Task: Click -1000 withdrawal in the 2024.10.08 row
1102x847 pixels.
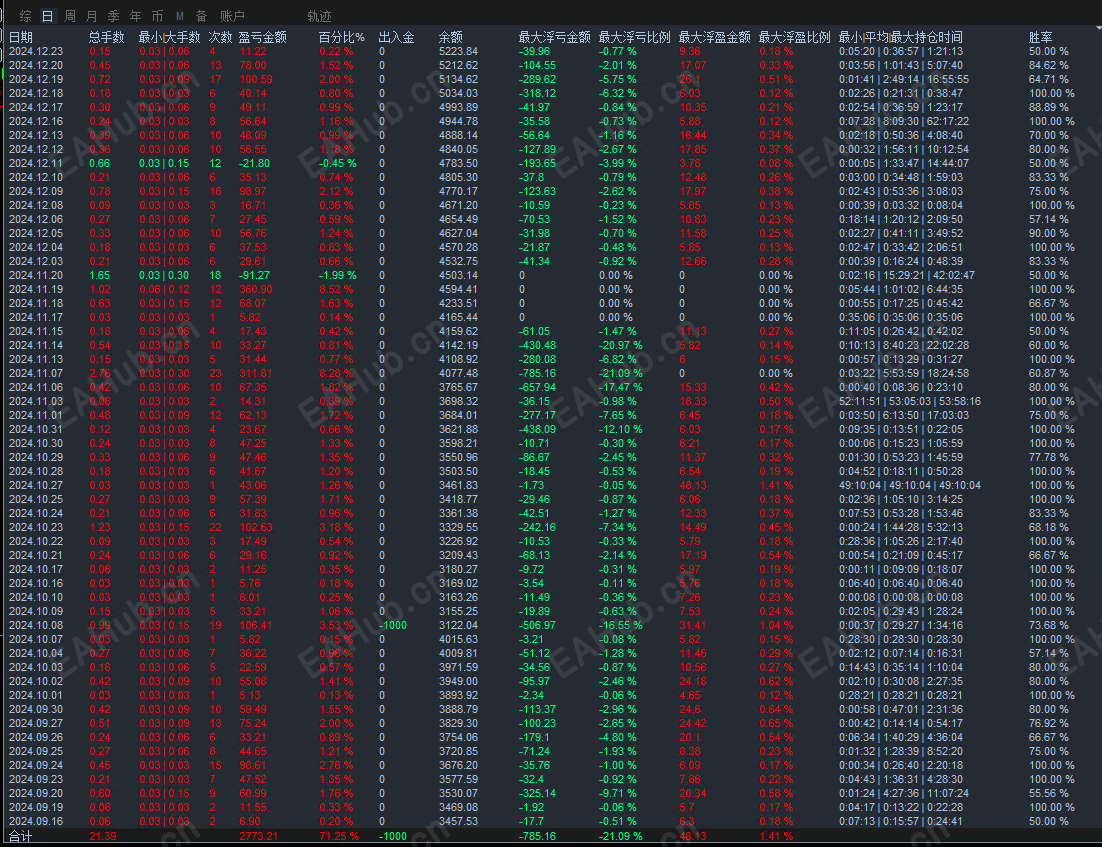Action: pos(393,626)
